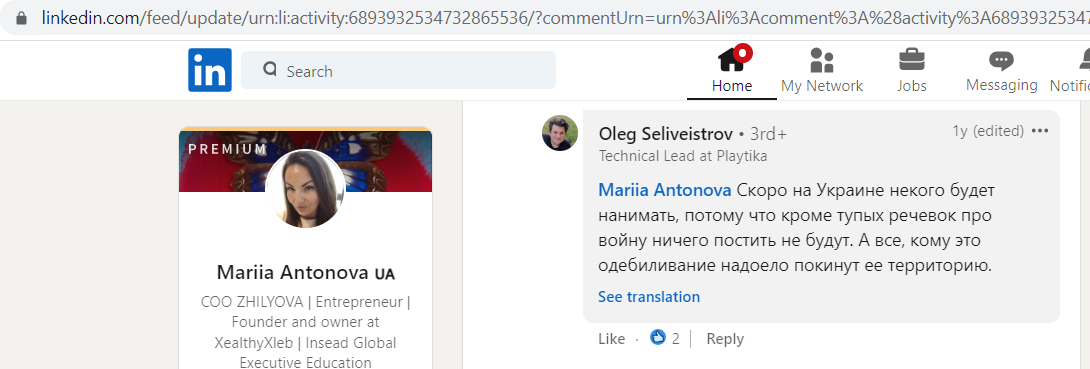Screen dimensions: 1090x369
Task: Click Oleg Seliveistrov's avatar photo
Action: [560, 133]
